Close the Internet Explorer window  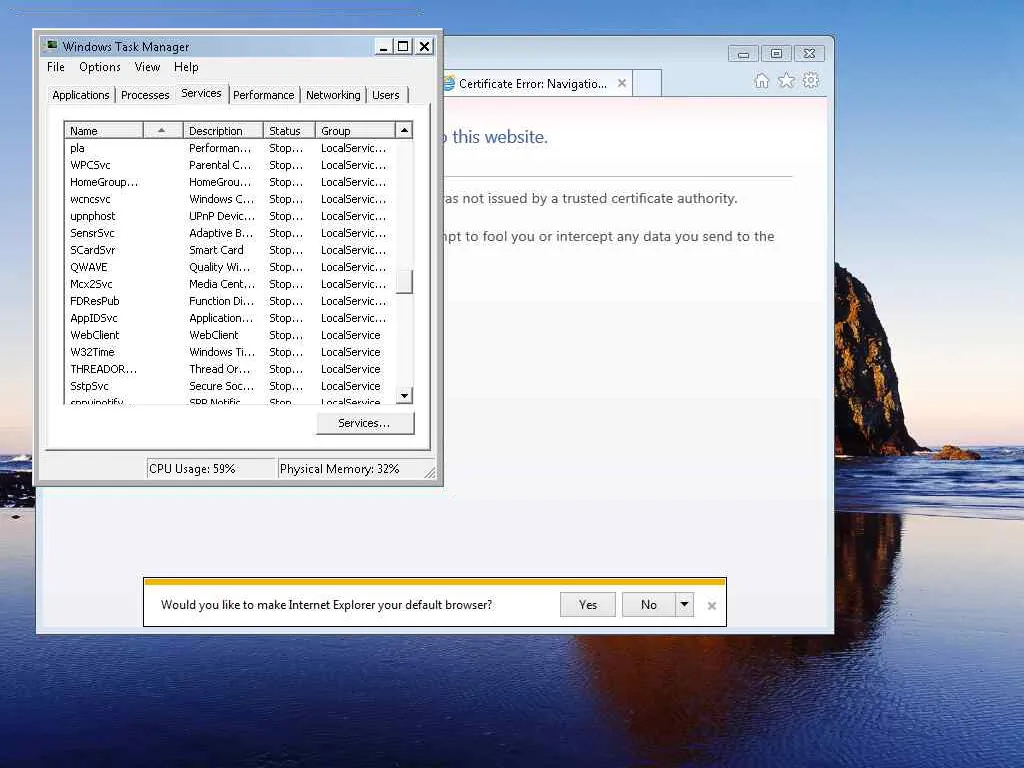tap(809, 54)
